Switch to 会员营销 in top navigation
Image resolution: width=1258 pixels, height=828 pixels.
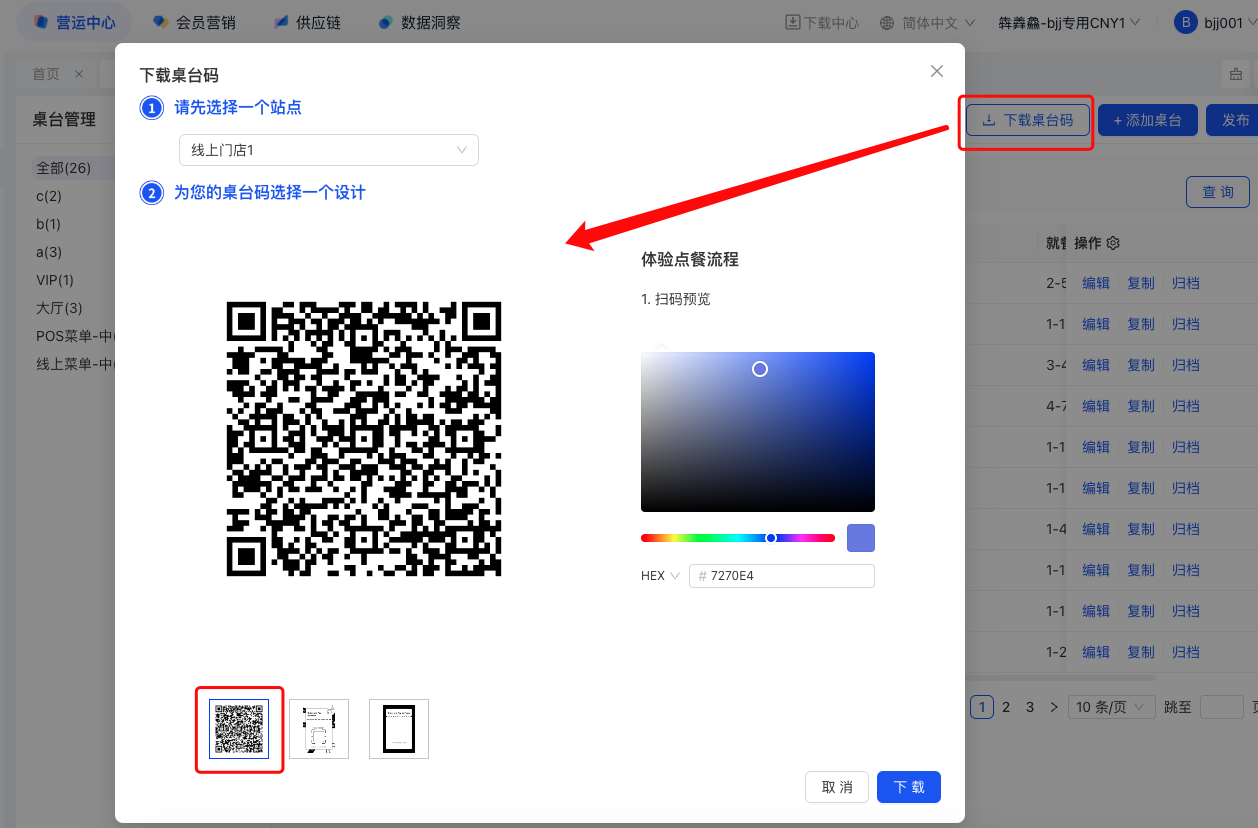pyautogui.click(x=193, y=22)
